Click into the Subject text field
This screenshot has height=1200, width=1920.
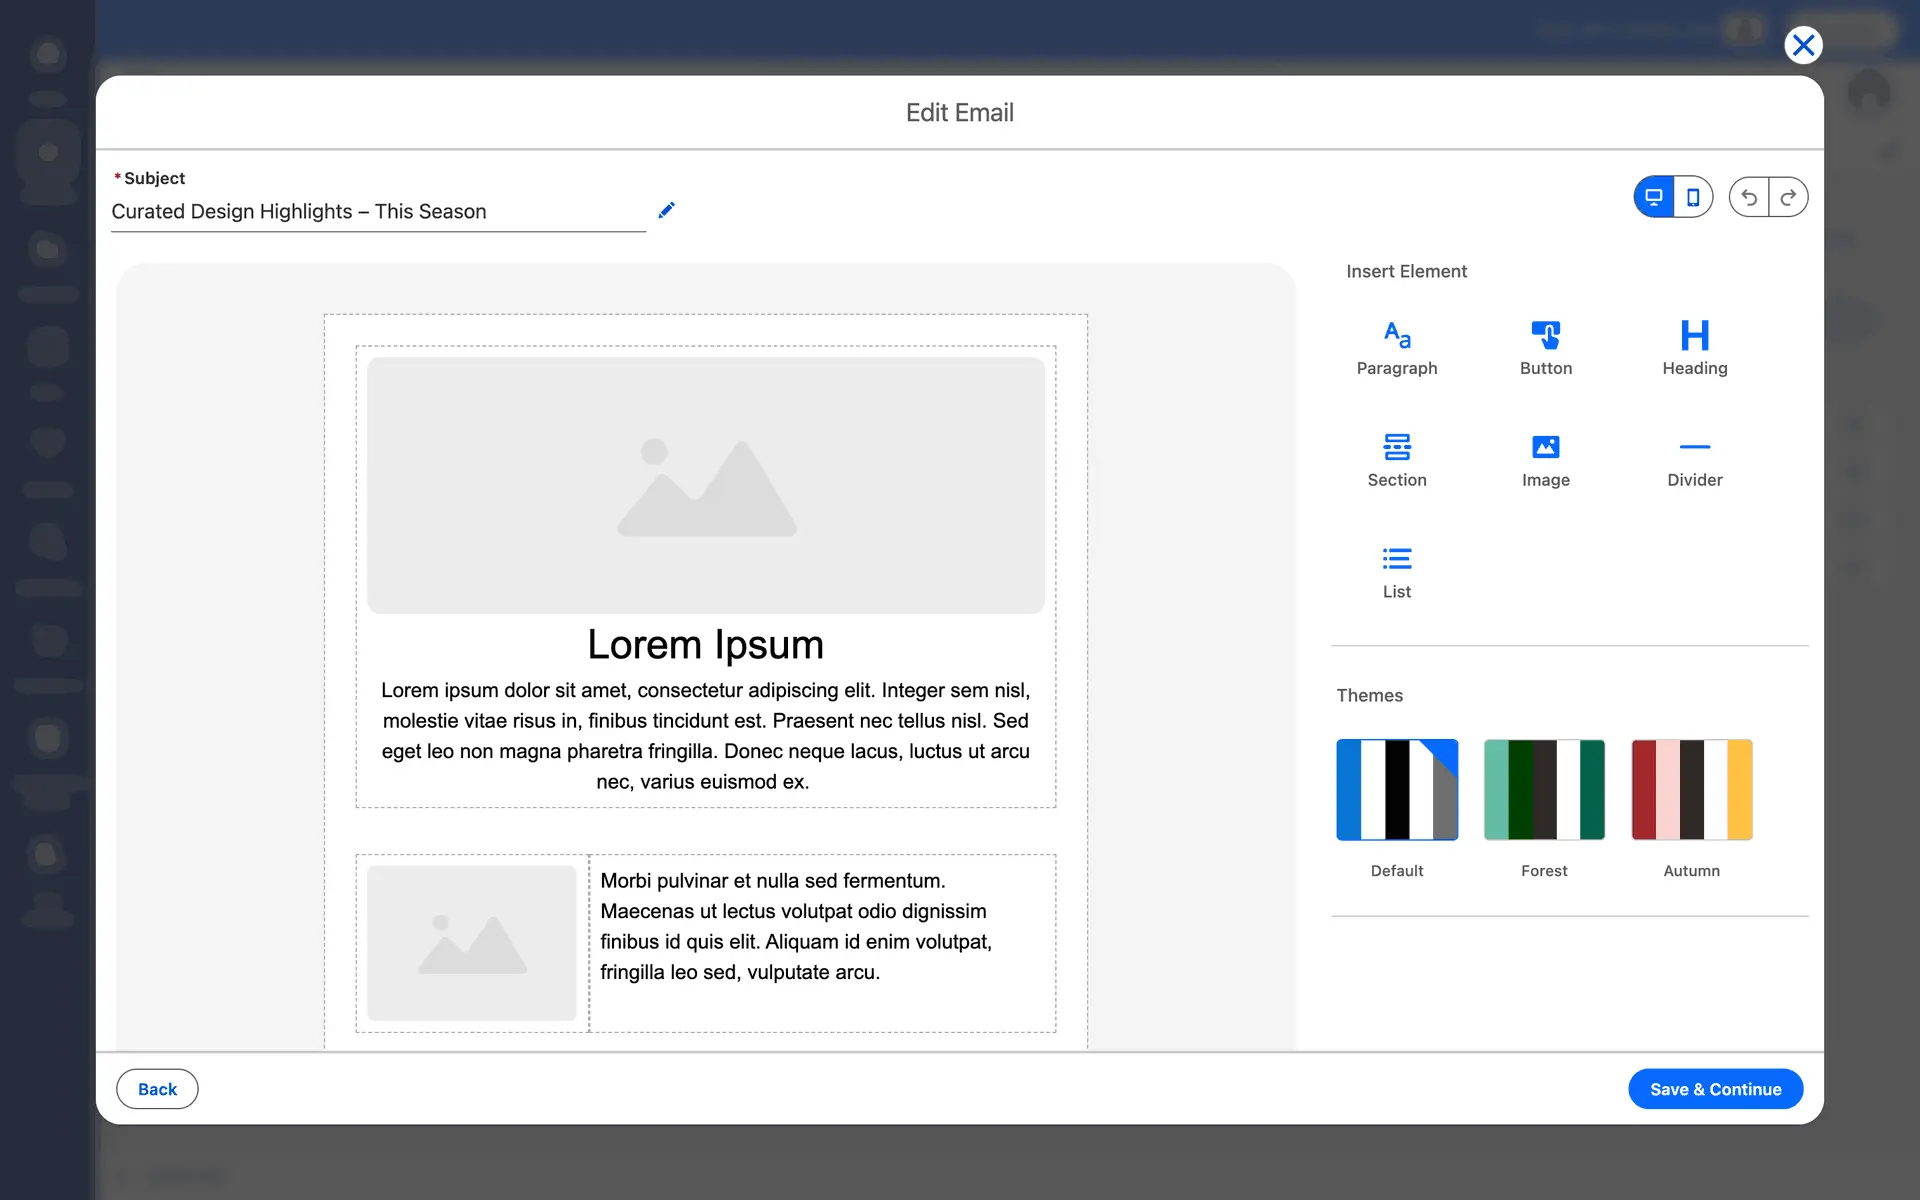[378, 212]
